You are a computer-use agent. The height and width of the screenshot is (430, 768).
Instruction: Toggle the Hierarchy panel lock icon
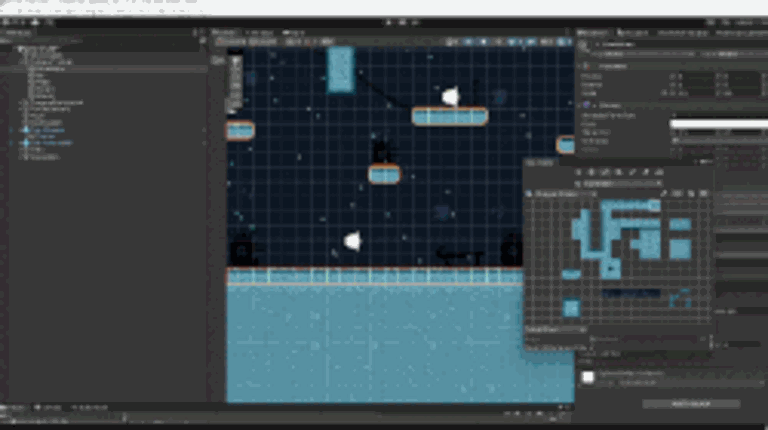(194, 33)
